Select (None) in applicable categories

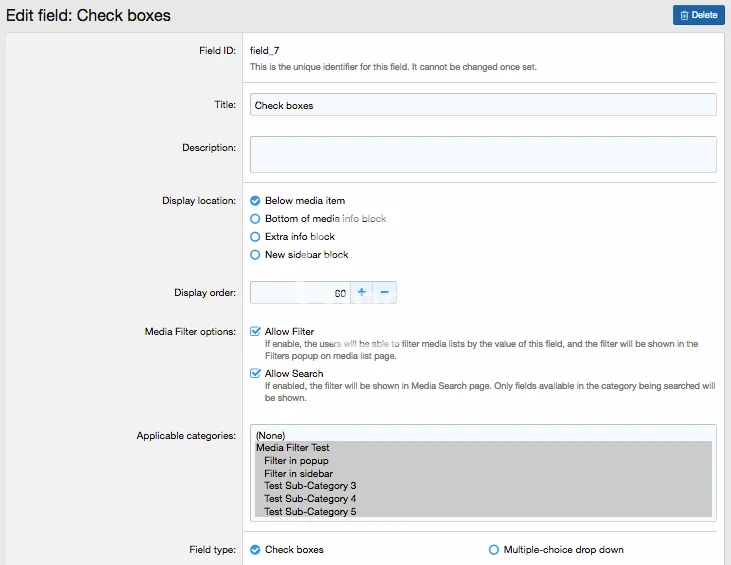[271, 436]
